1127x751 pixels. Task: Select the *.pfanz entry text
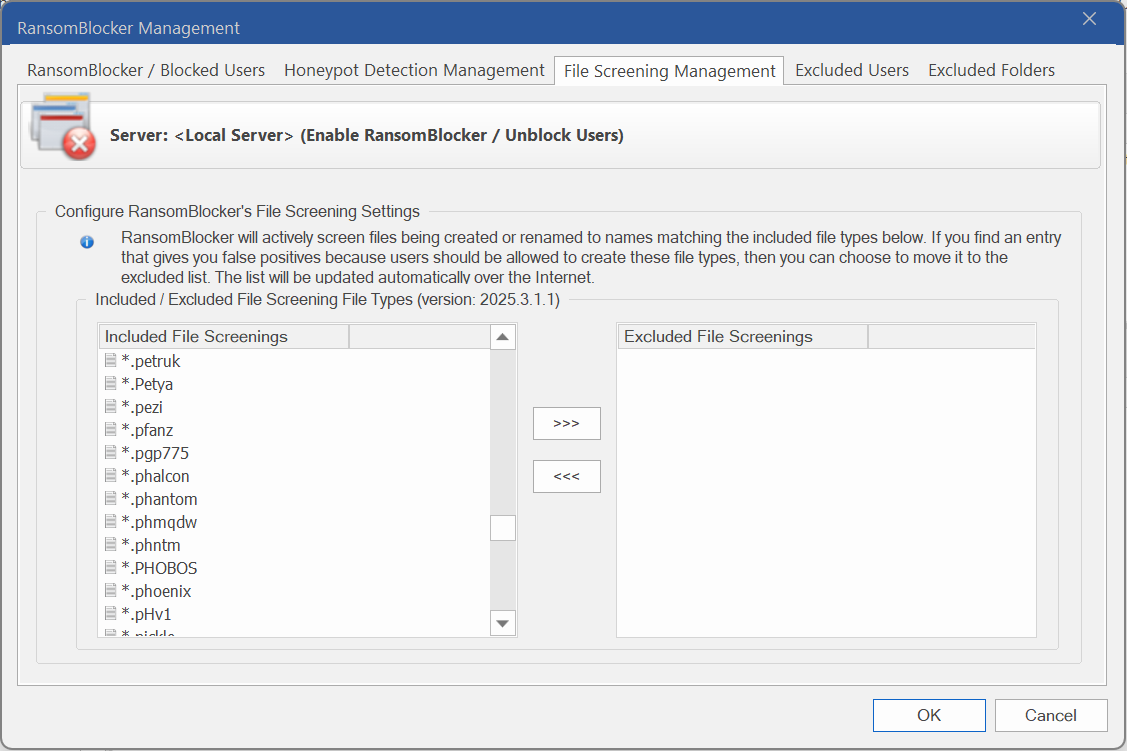point(147,430)
